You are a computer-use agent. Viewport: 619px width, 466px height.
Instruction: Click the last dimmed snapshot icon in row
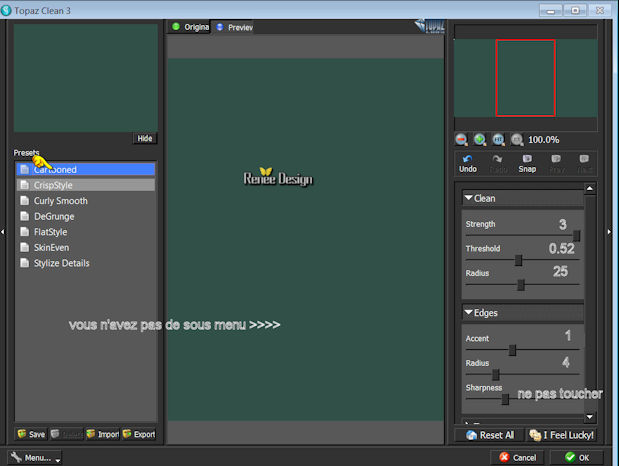pos(584,163)
